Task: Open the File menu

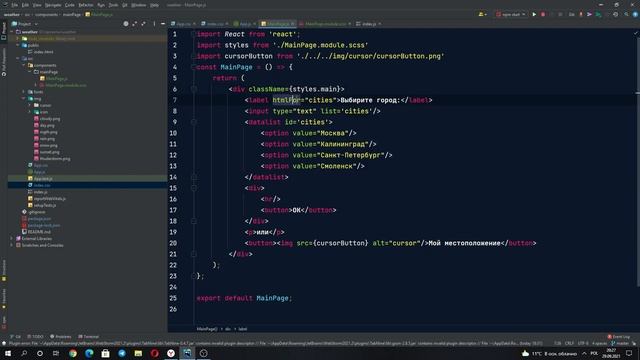Action: [x=15, y=5]
